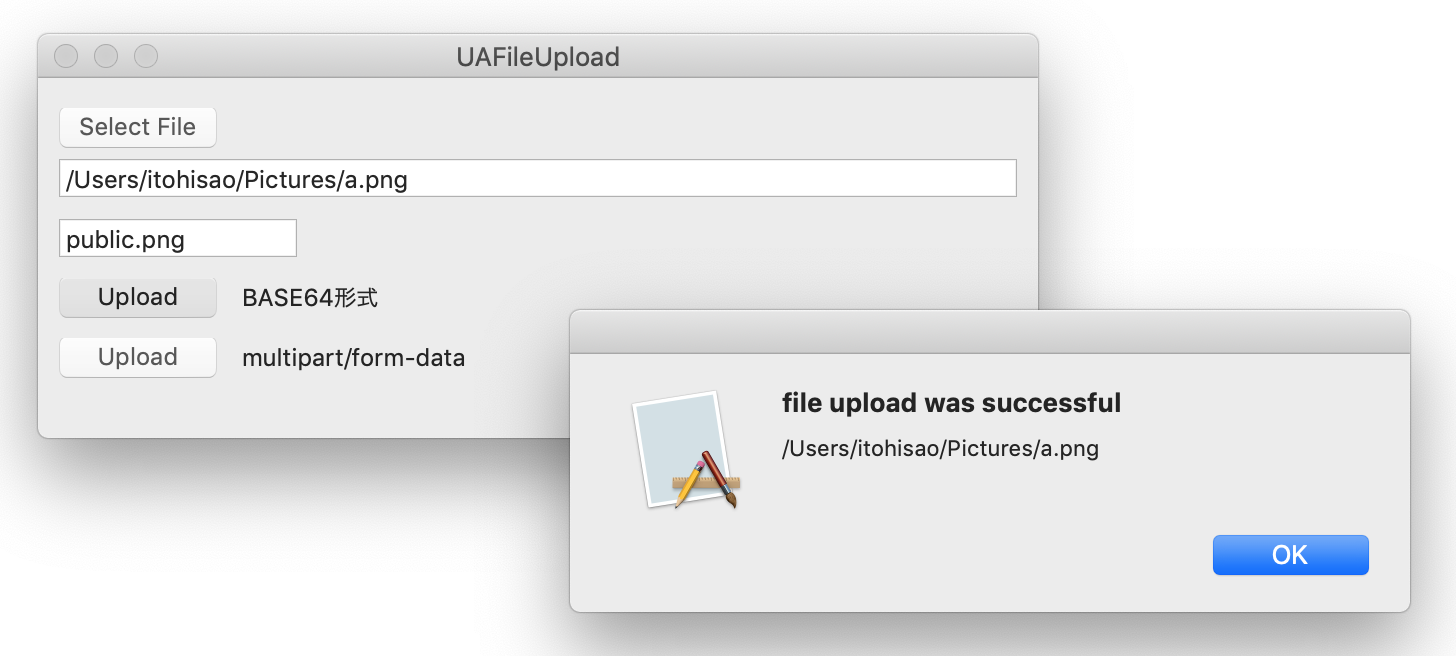Click the blank area left of the OK button

tap(900, 555)
